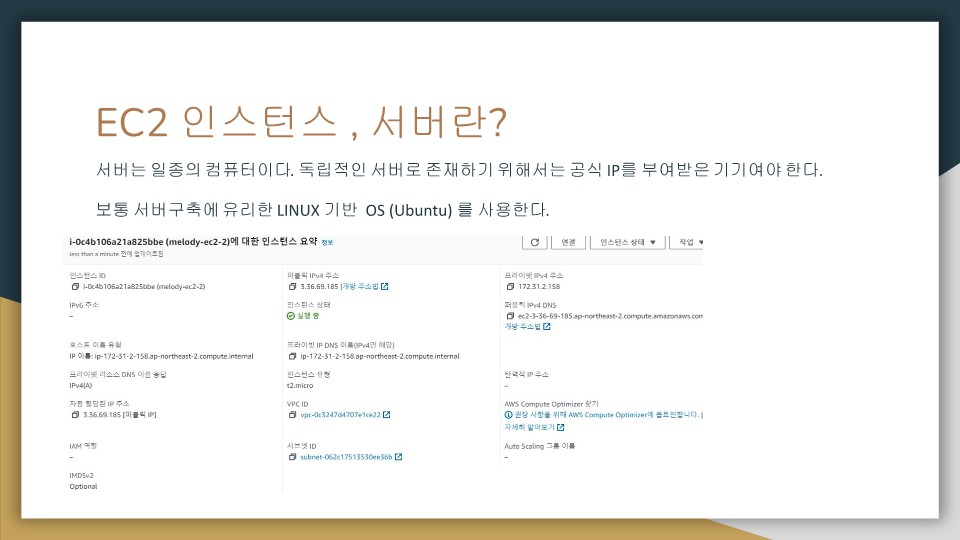The height and width of the screenshot is (540, 960).
Task: Copy the instance ID i-0c4b106a21a825bbe
Action: pyautogui.click(x=75, y=287)
